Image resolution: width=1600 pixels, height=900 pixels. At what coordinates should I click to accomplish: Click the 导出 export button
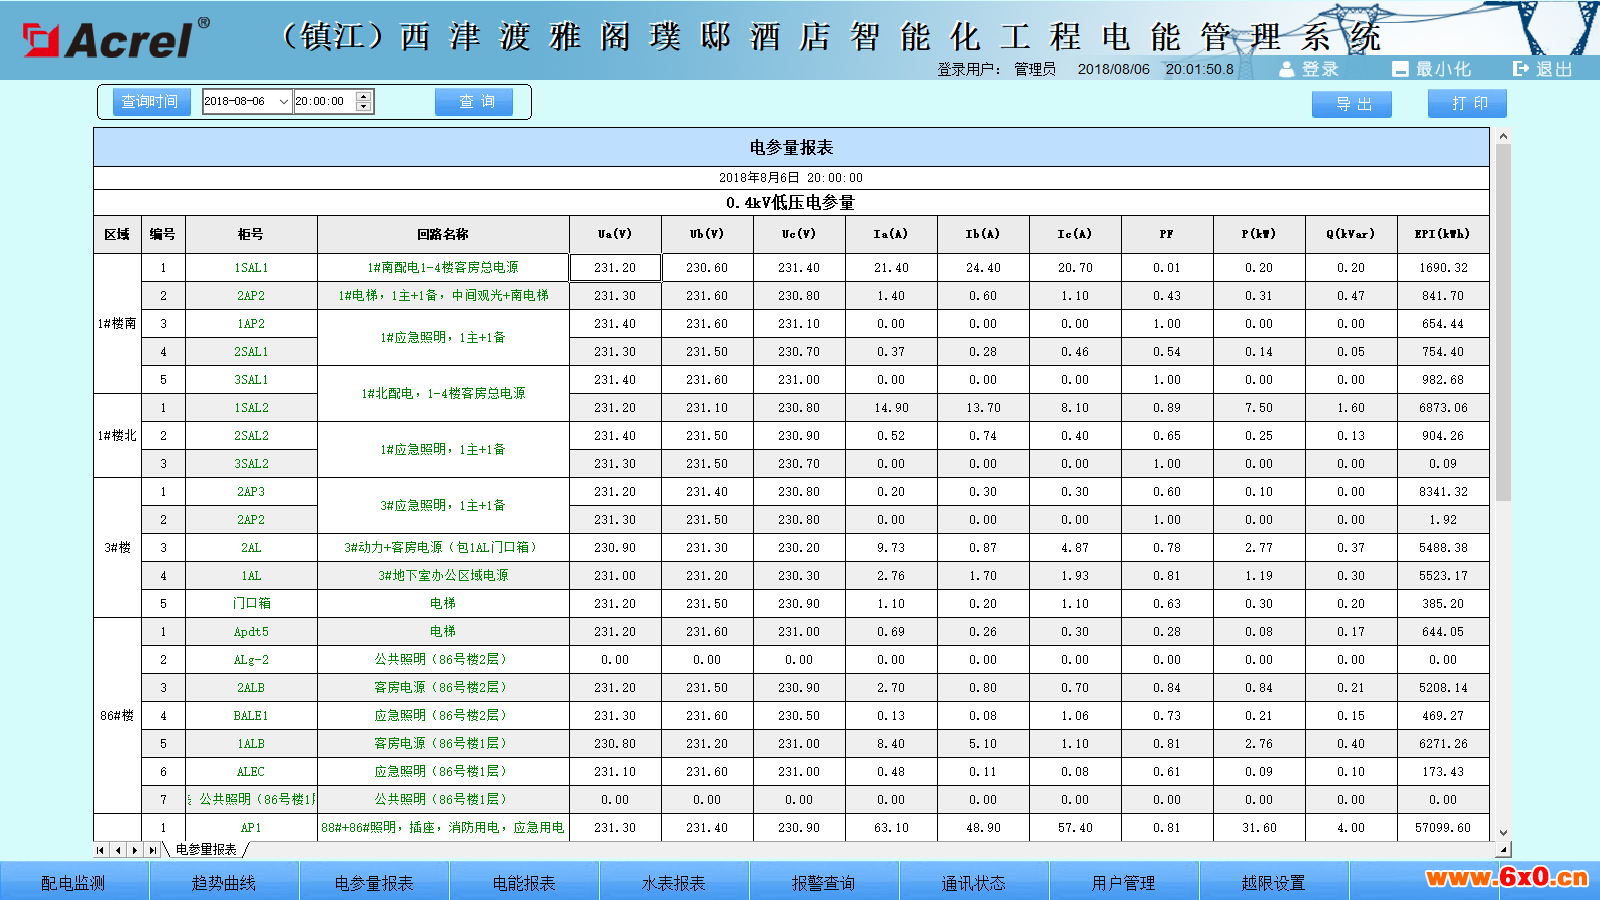pos(1351,104)
